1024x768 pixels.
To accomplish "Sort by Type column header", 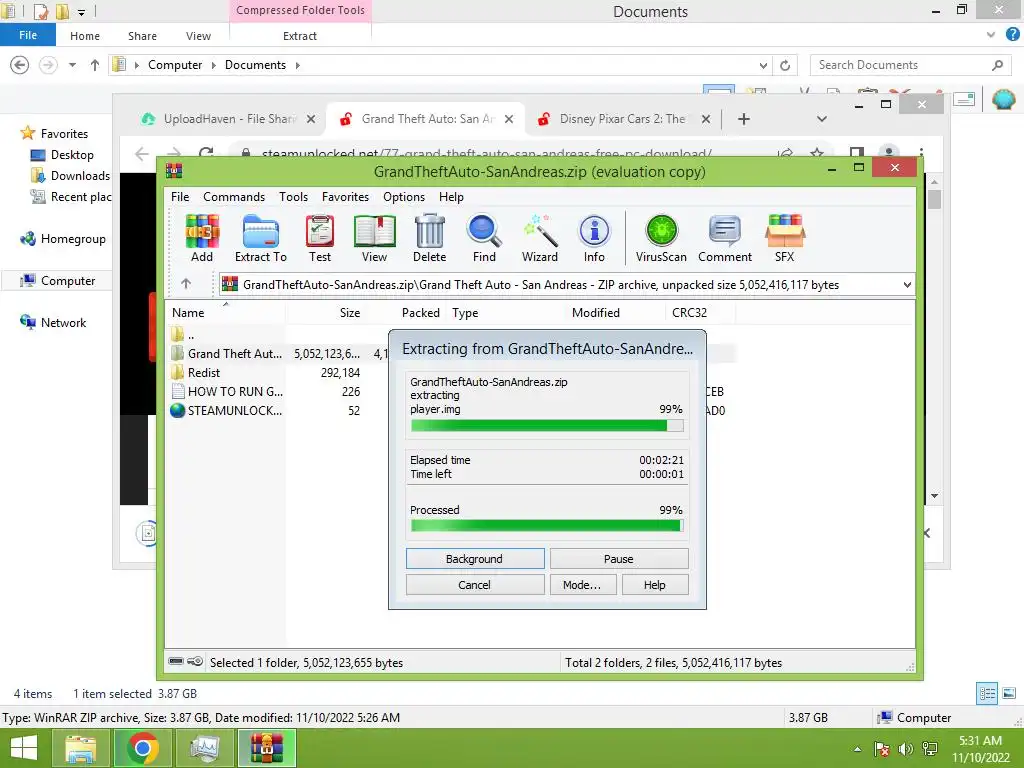I will point(505,313).
